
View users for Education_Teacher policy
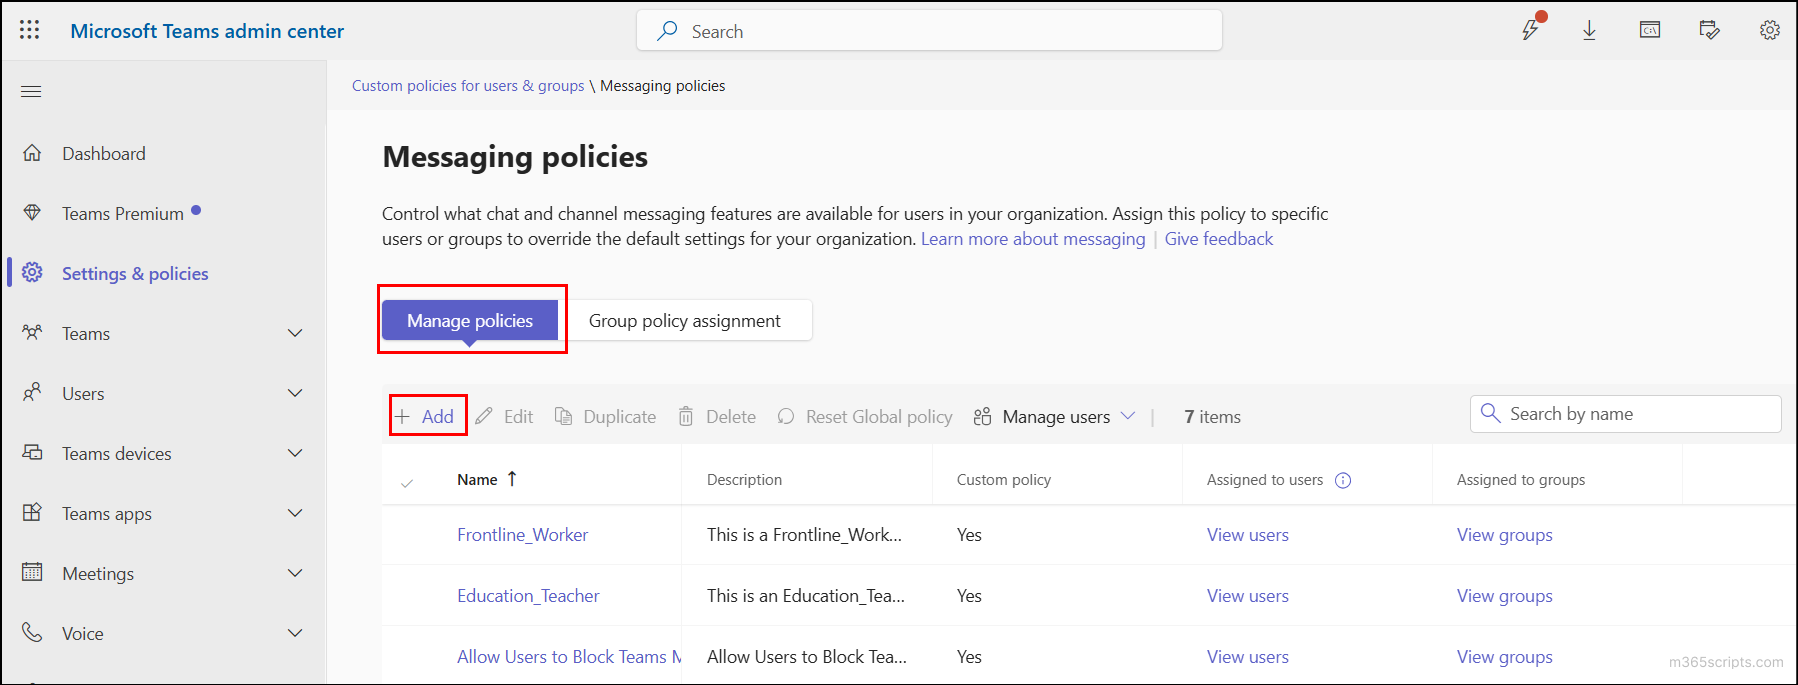pos(1247,596)
